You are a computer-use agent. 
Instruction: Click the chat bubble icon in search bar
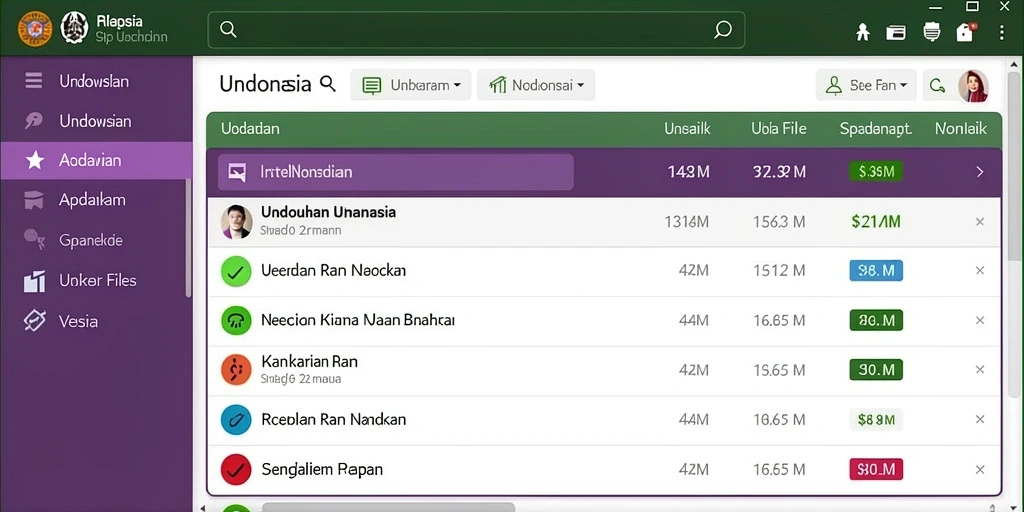pyautogui.click(x=722, y=29)
